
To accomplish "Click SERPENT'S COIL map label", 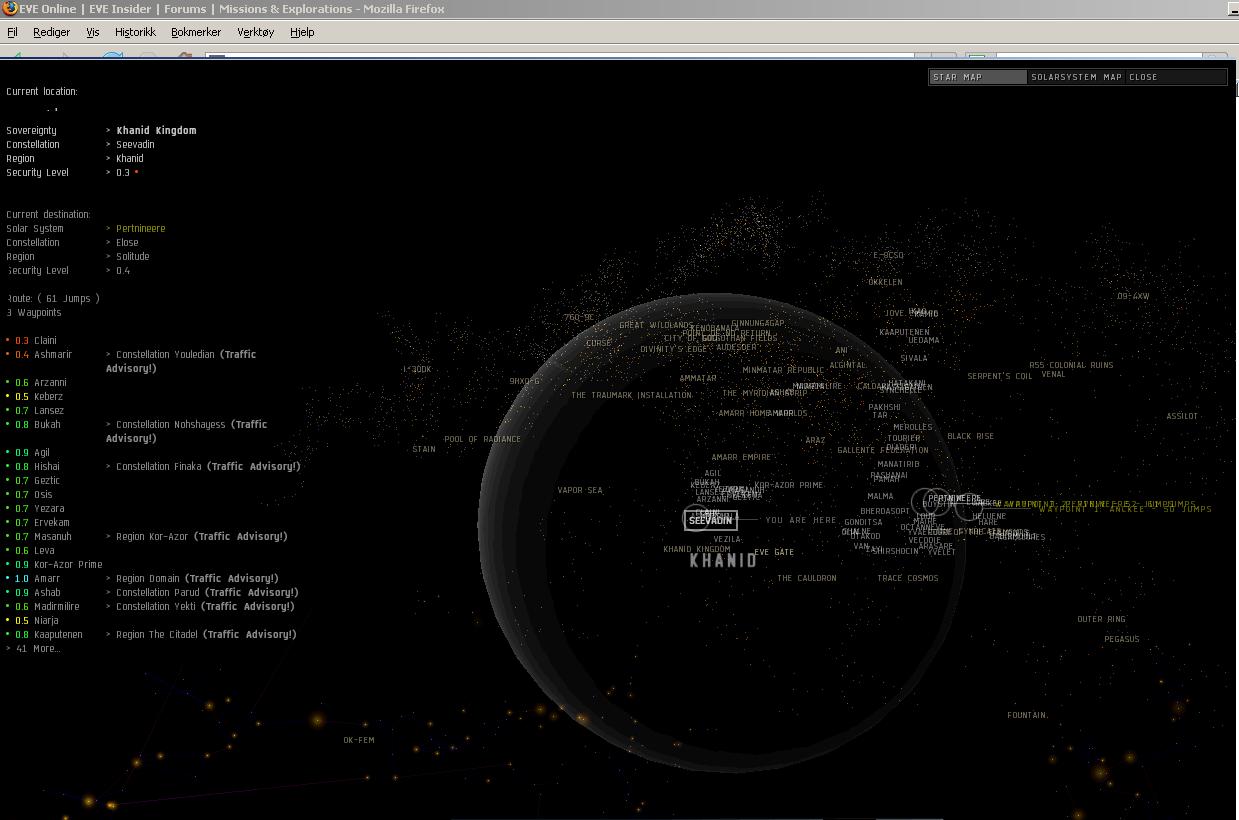I will coord(999,376).
